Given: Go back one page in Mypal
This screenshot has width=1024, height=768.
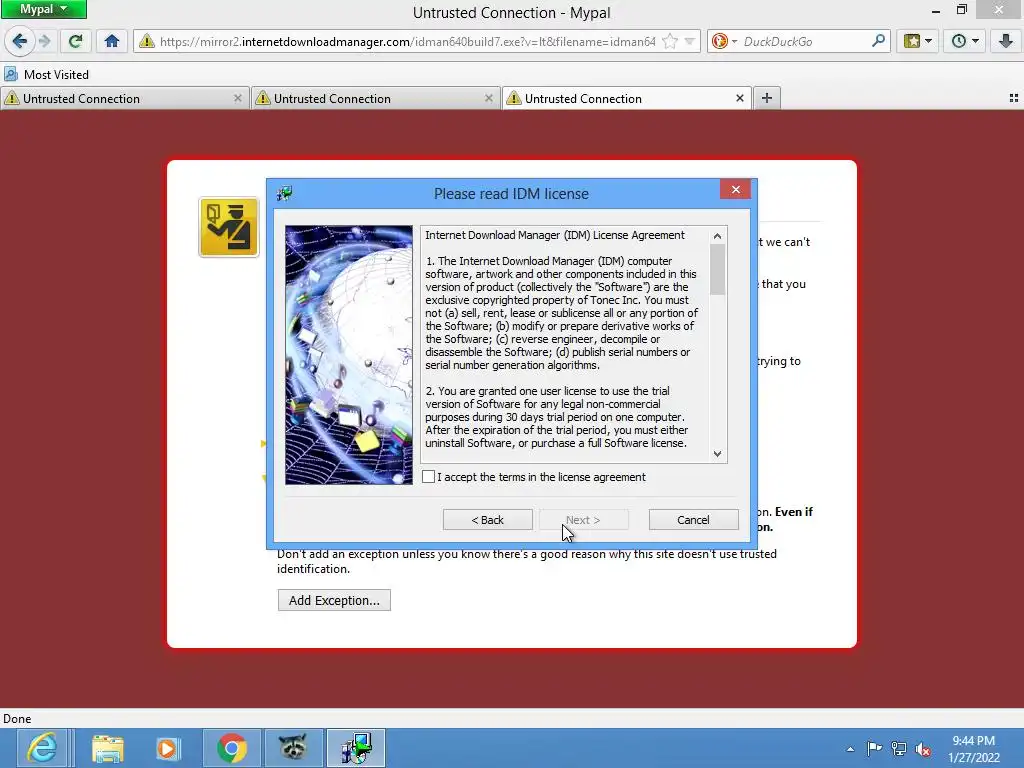Looking at the screenshot, I should click(x=20, y=41).
